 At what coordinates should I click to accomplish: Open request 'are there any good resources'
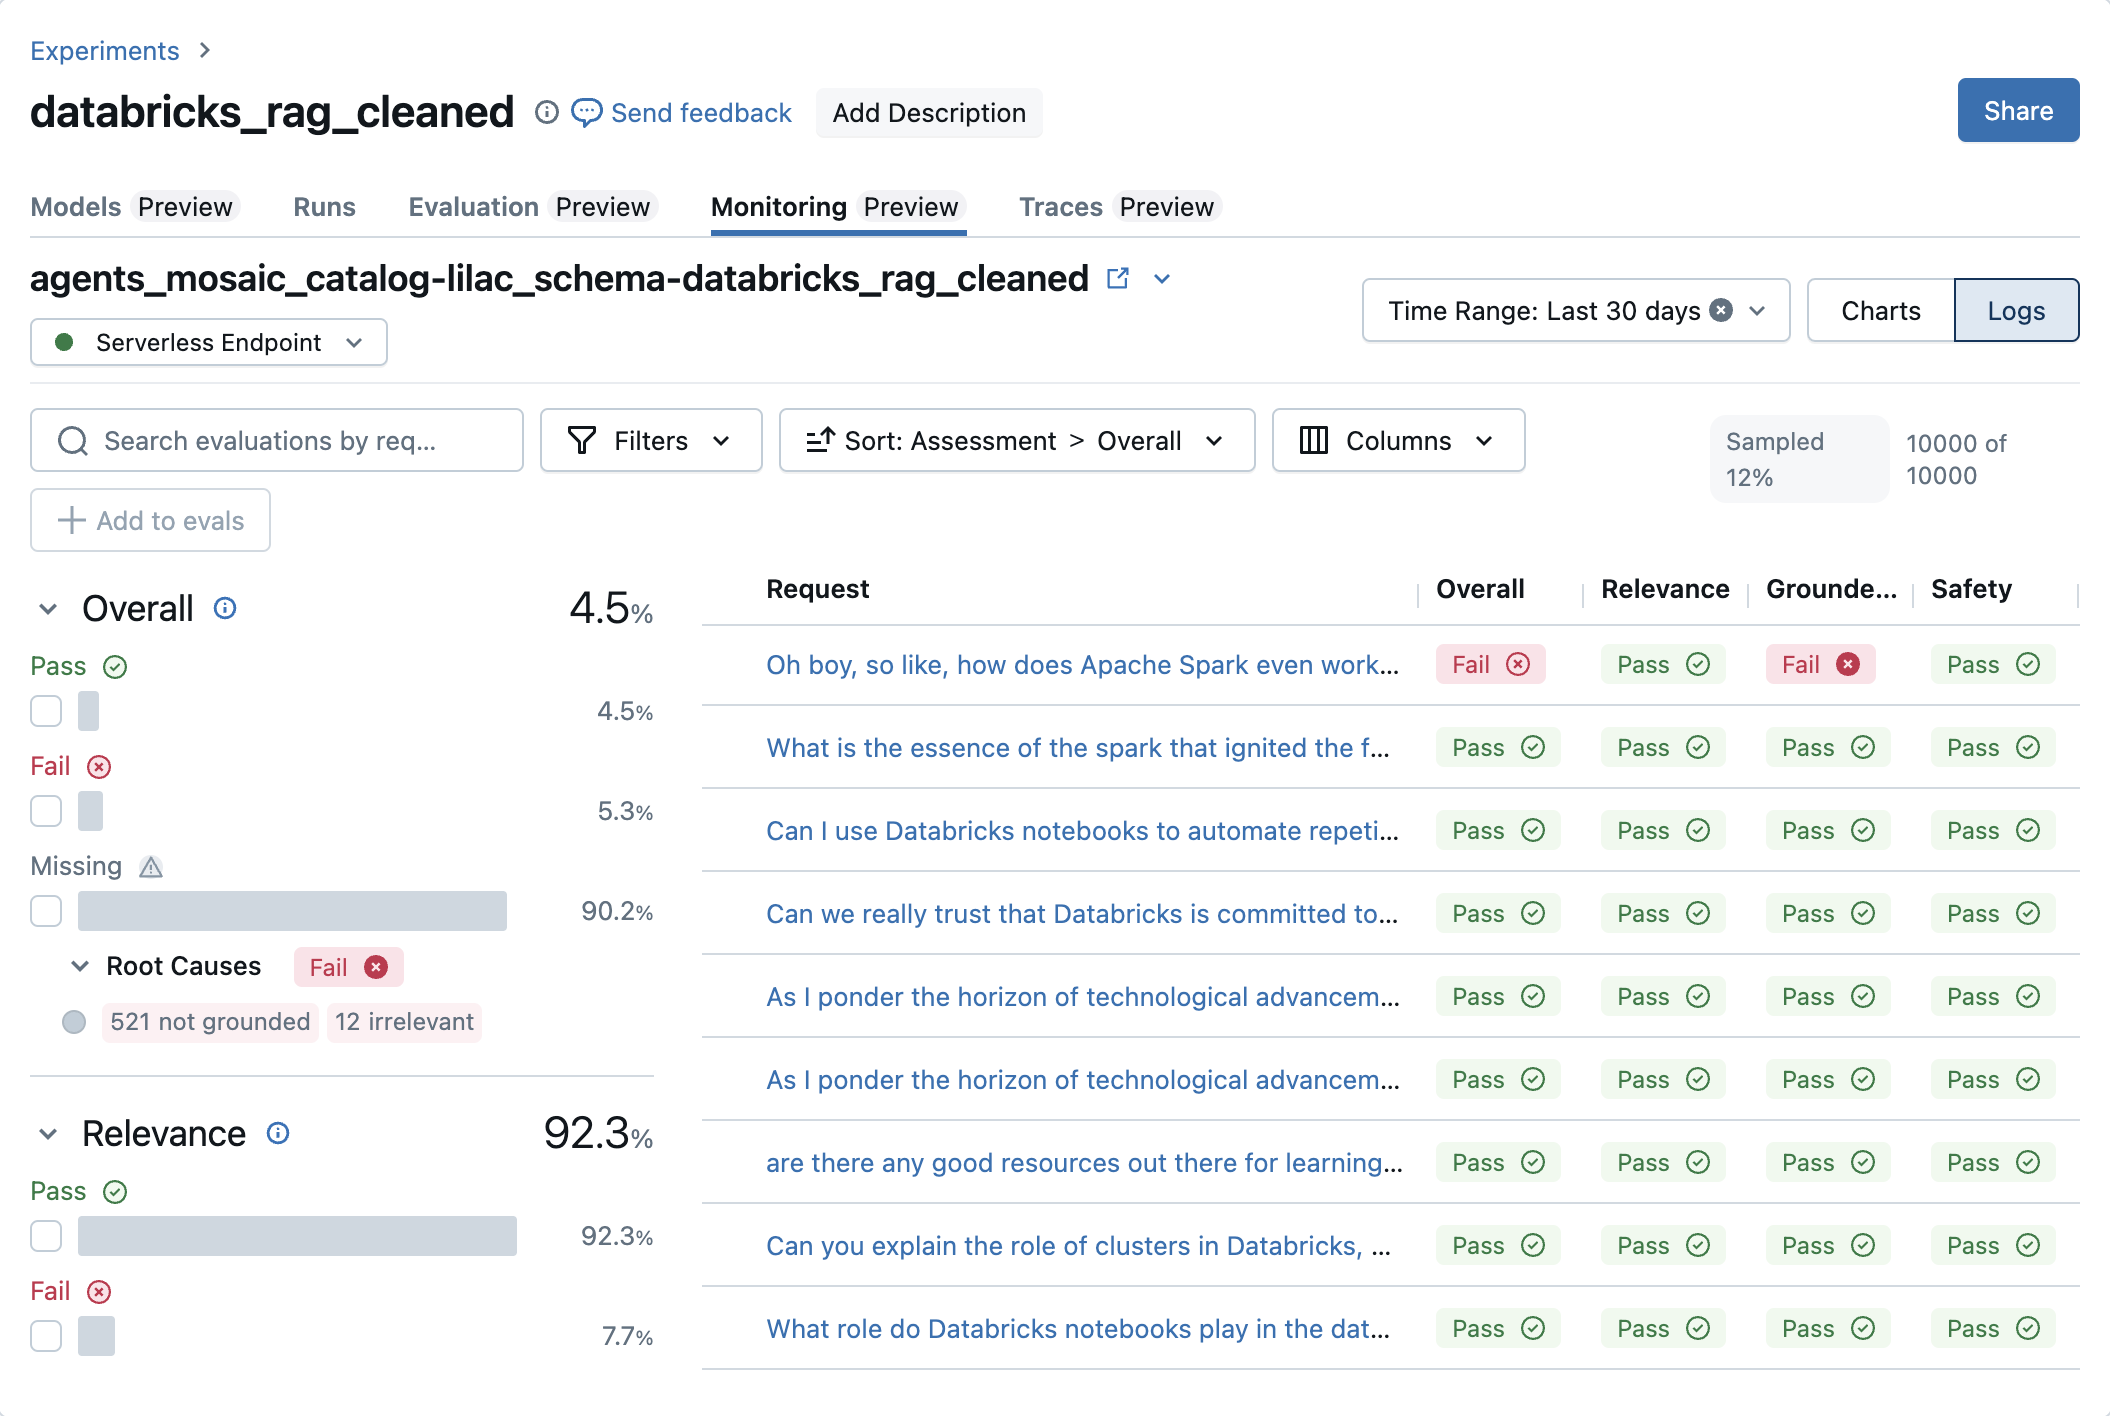coord(1084,1162)
